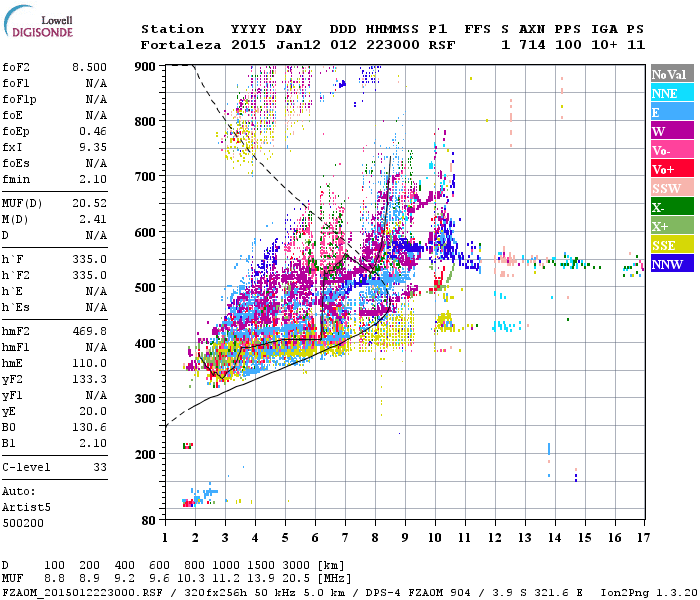Click the 10 MHz frequency axis label

click(435, 538)
